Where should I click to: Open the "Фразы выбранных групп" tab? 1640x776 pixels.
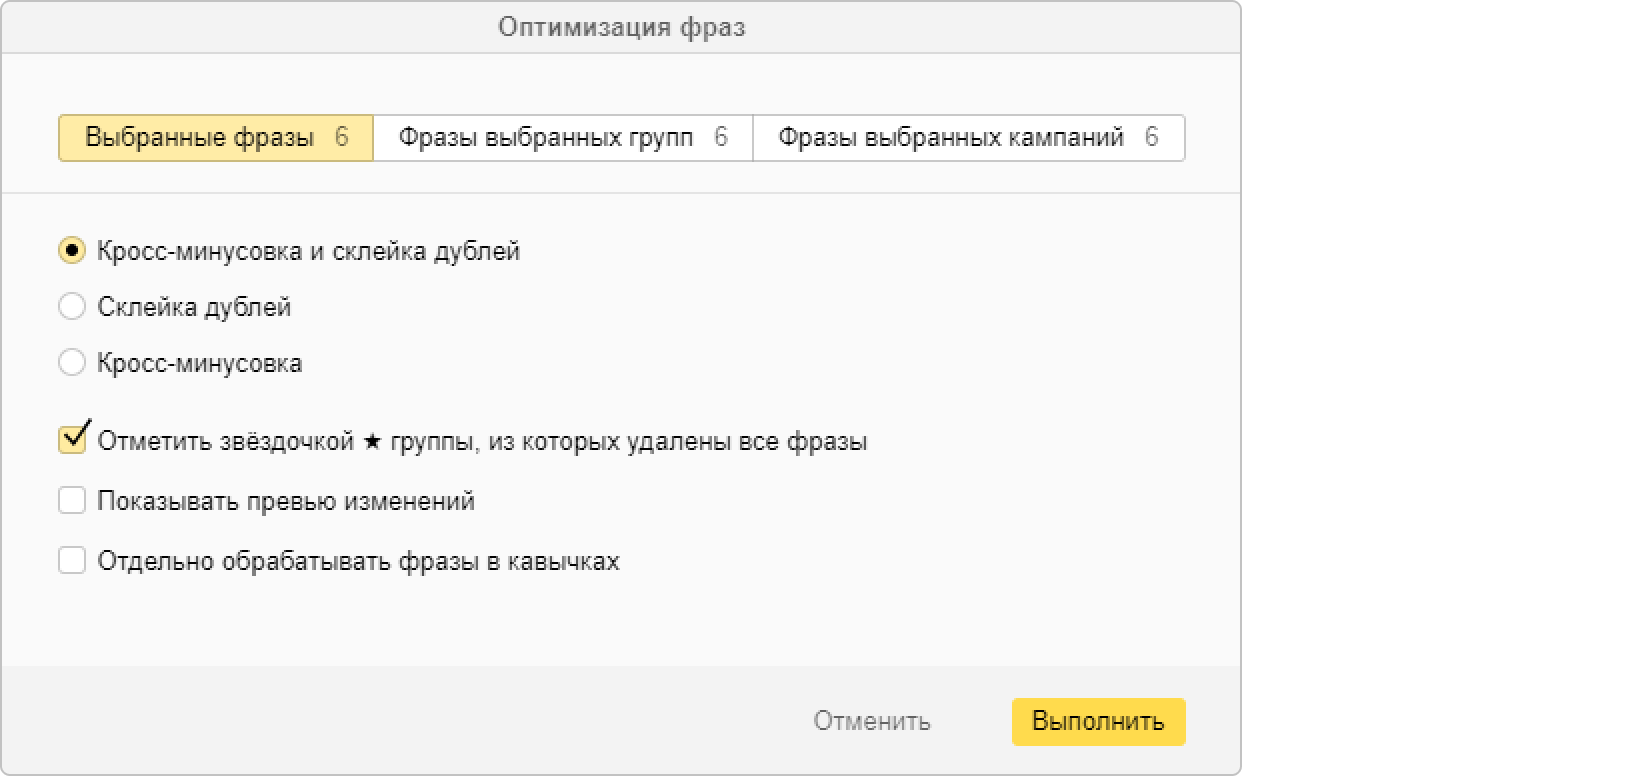point(546,138)
